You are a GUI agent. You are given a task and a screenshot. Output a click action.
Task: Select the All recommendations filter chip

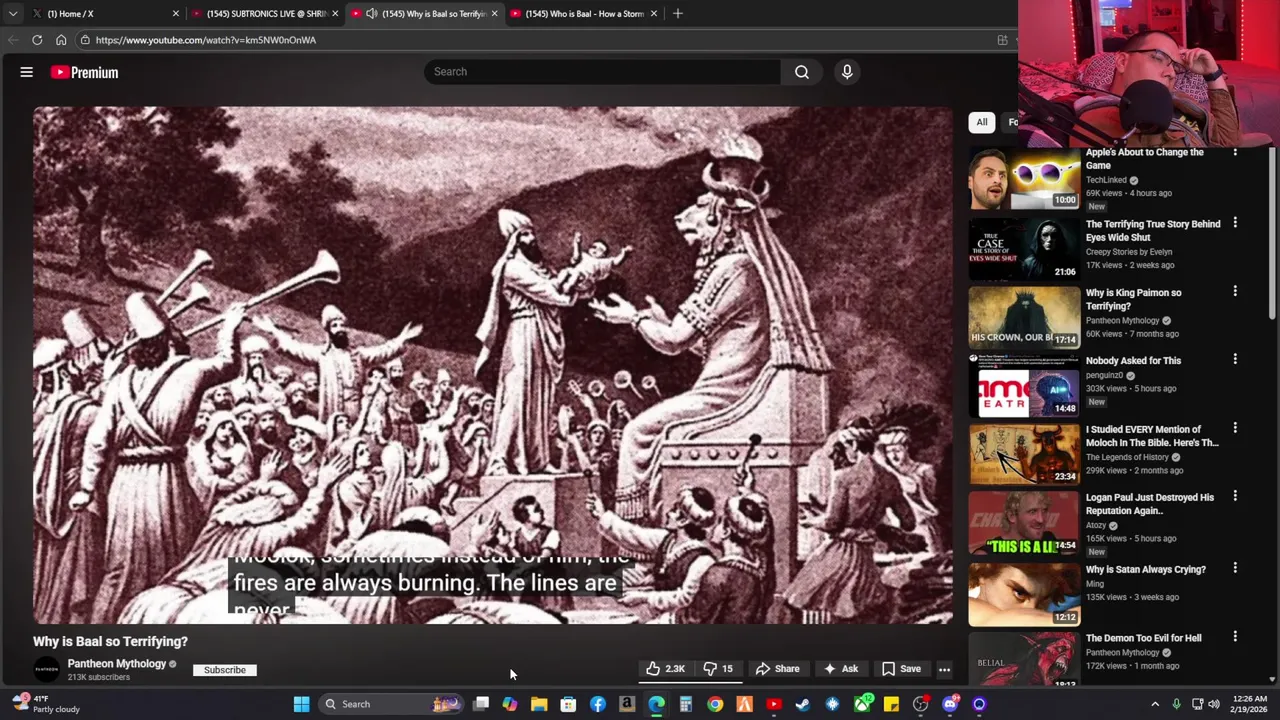coord(982,122)
